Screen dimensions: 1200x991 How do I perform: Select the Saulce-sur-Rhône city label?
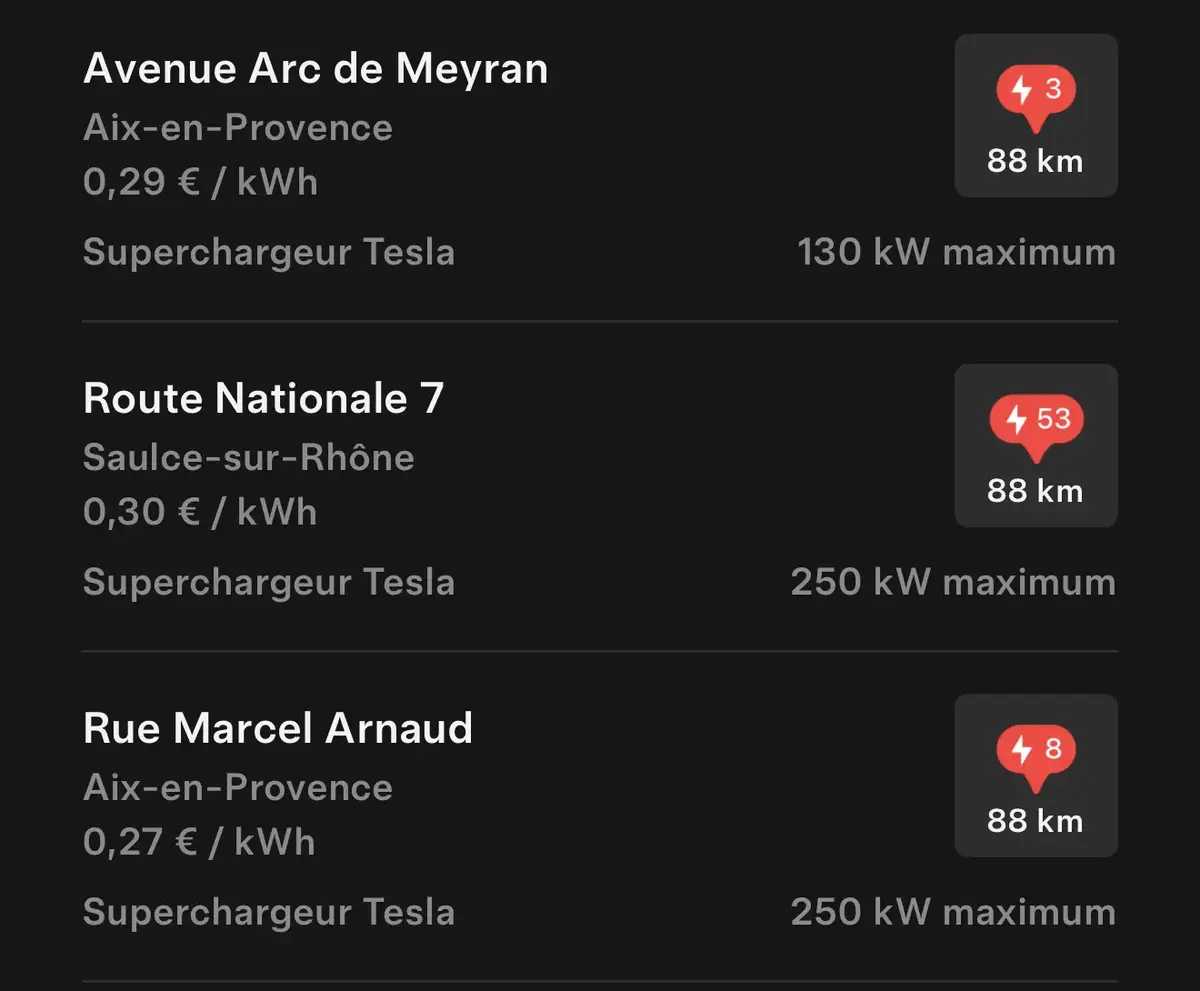(x=248, y=458)
